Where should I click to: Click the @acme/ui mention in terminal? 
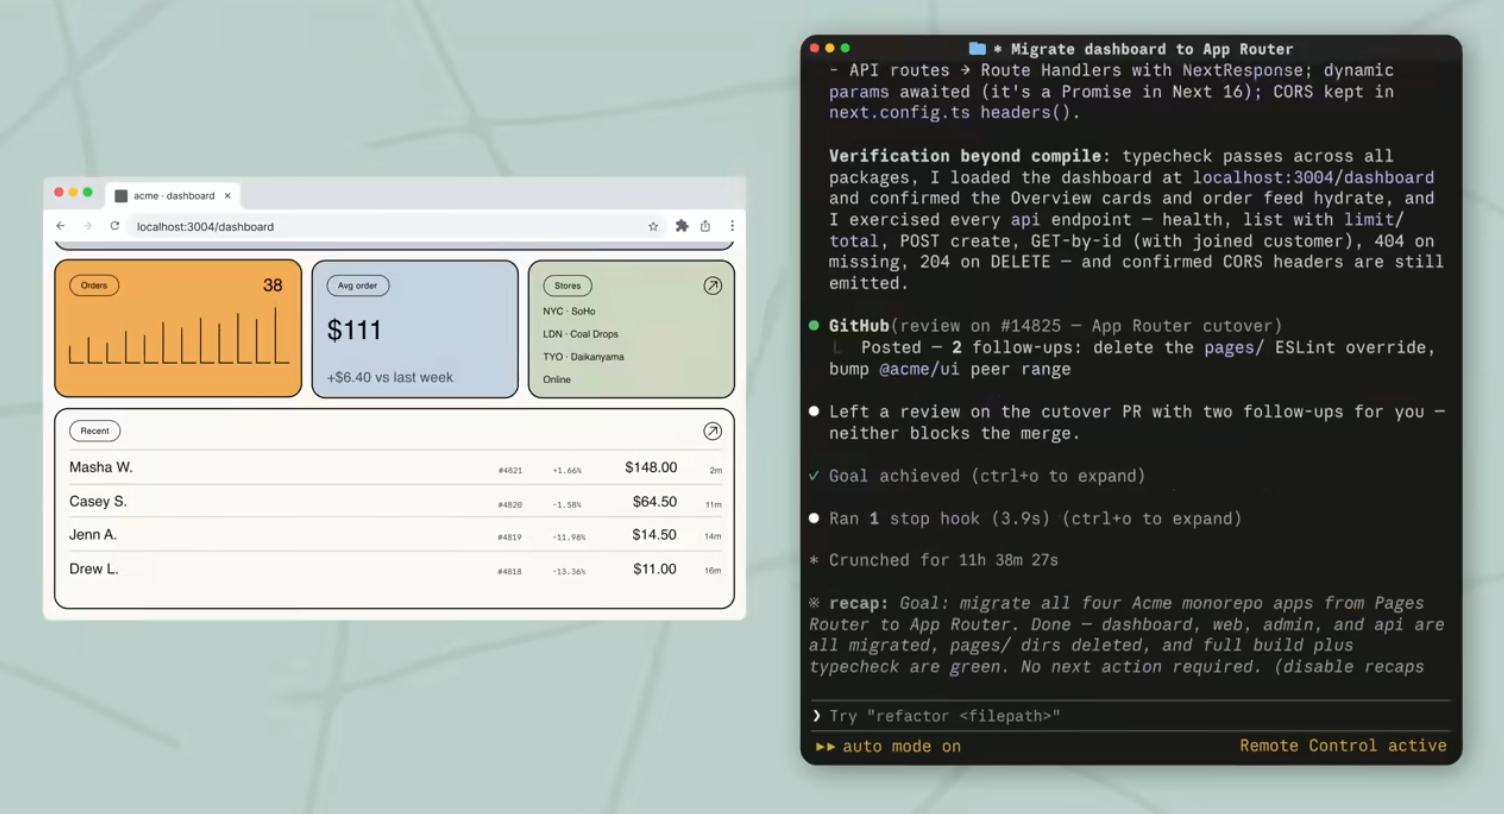(919, 369)
